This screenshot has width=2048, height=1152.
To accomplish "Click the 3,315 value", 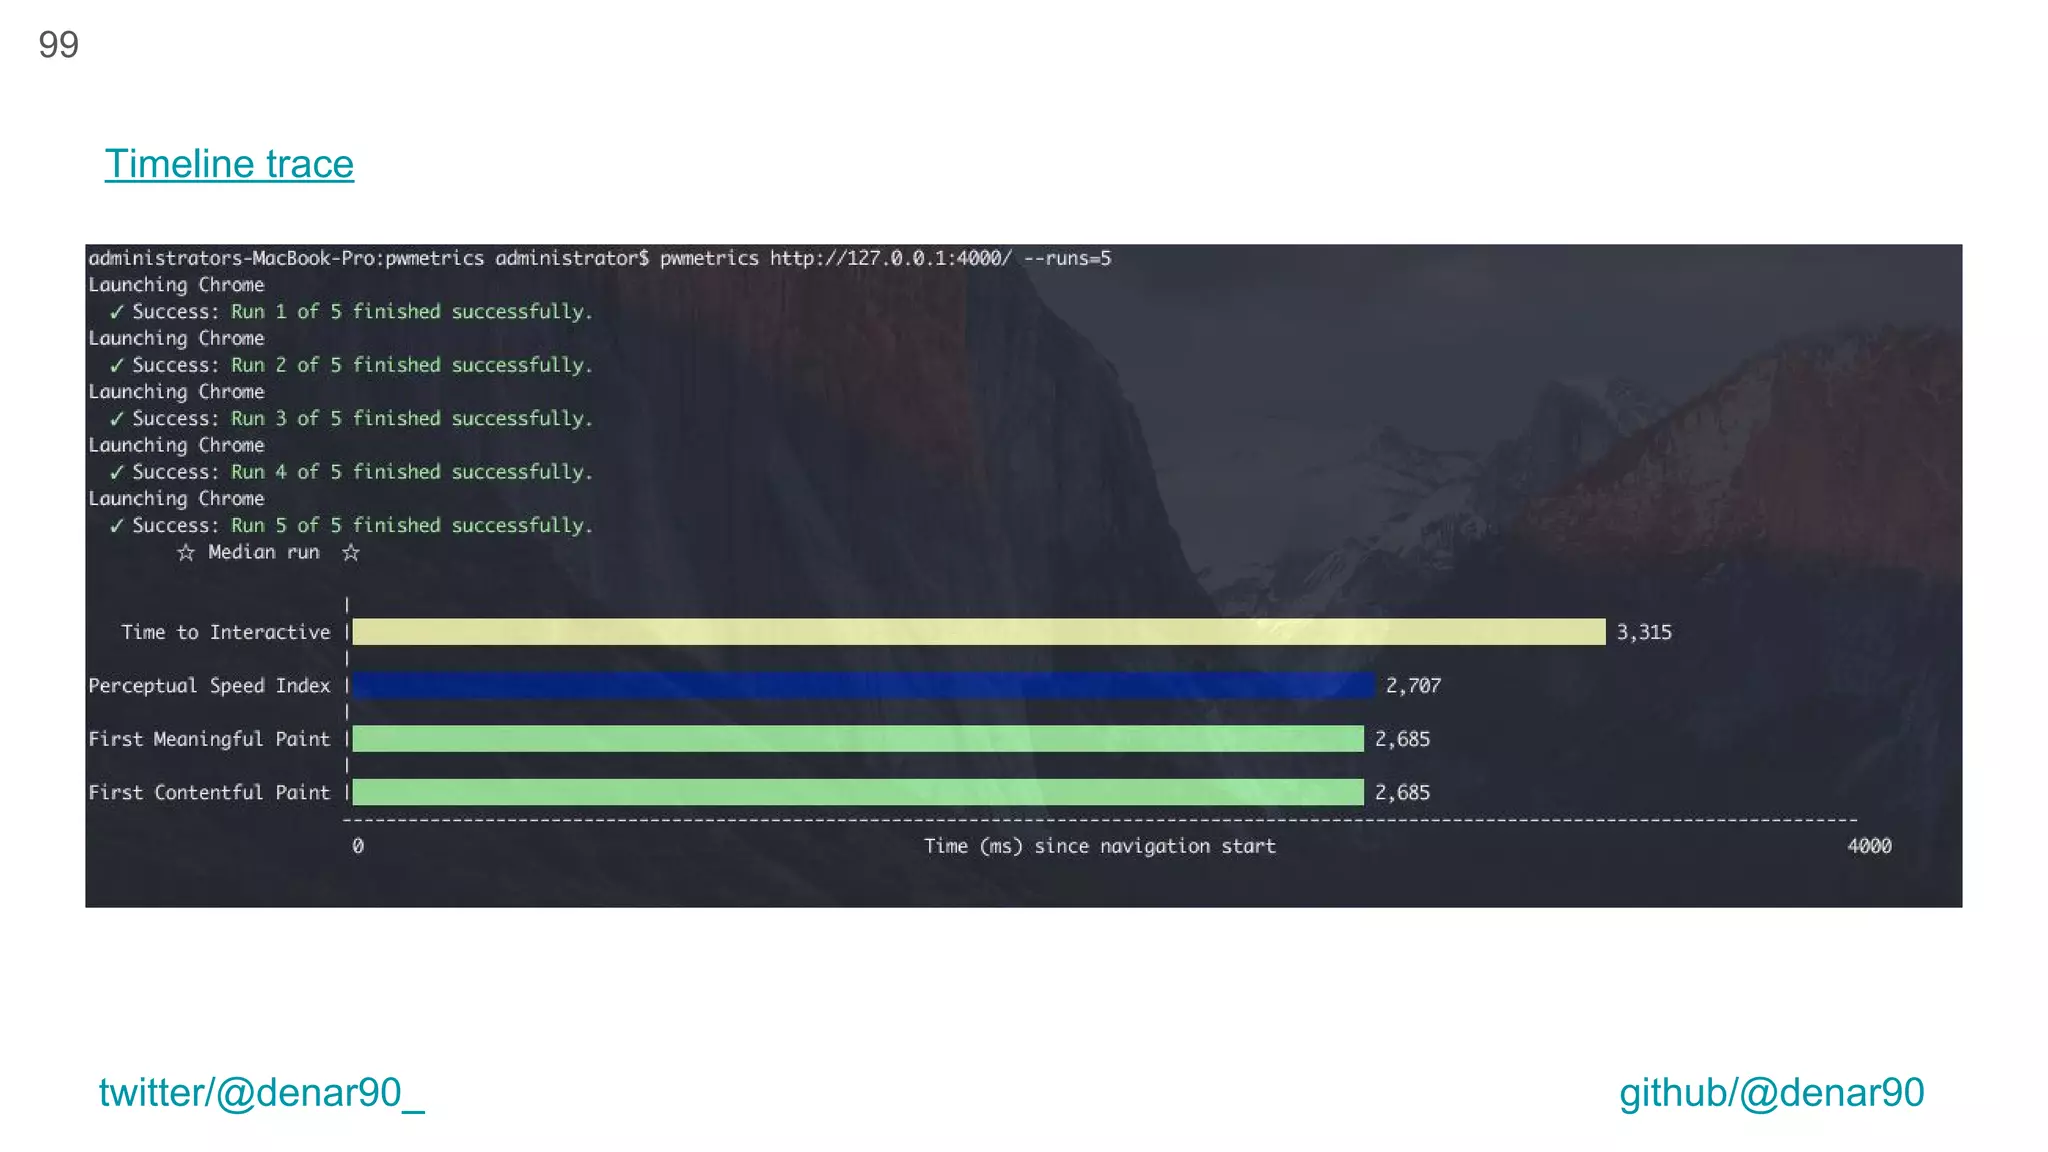I will pos(1644,632).
